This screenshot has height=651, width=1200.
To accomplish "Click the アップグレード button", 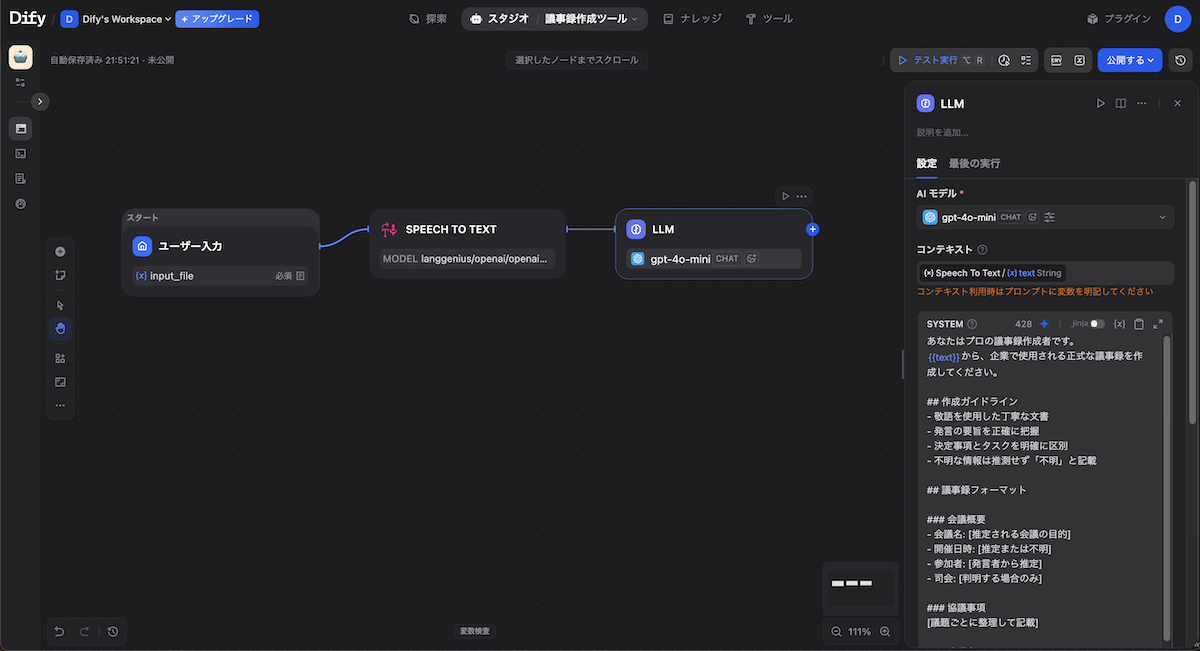I will (x=217, y=19).
